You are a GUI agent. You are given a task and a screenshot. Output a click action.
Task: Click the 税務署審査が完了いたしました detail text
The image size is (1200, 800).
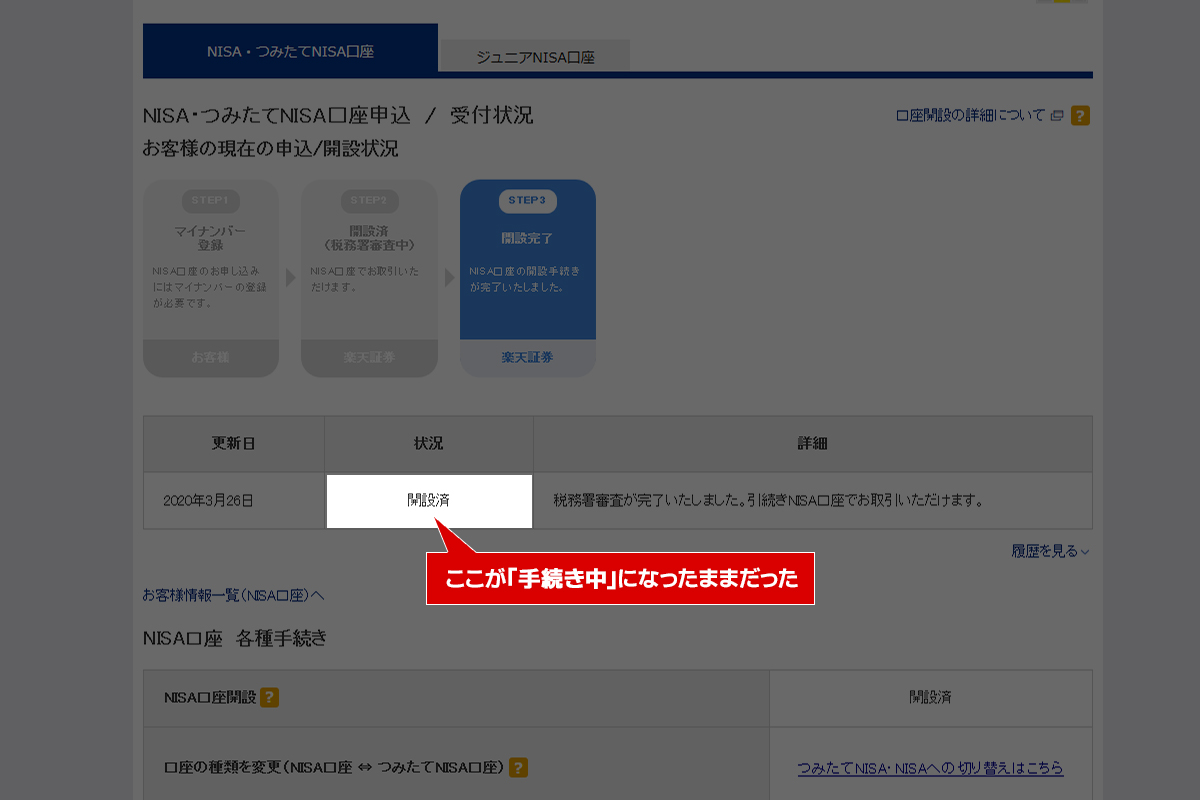[767, 500]
